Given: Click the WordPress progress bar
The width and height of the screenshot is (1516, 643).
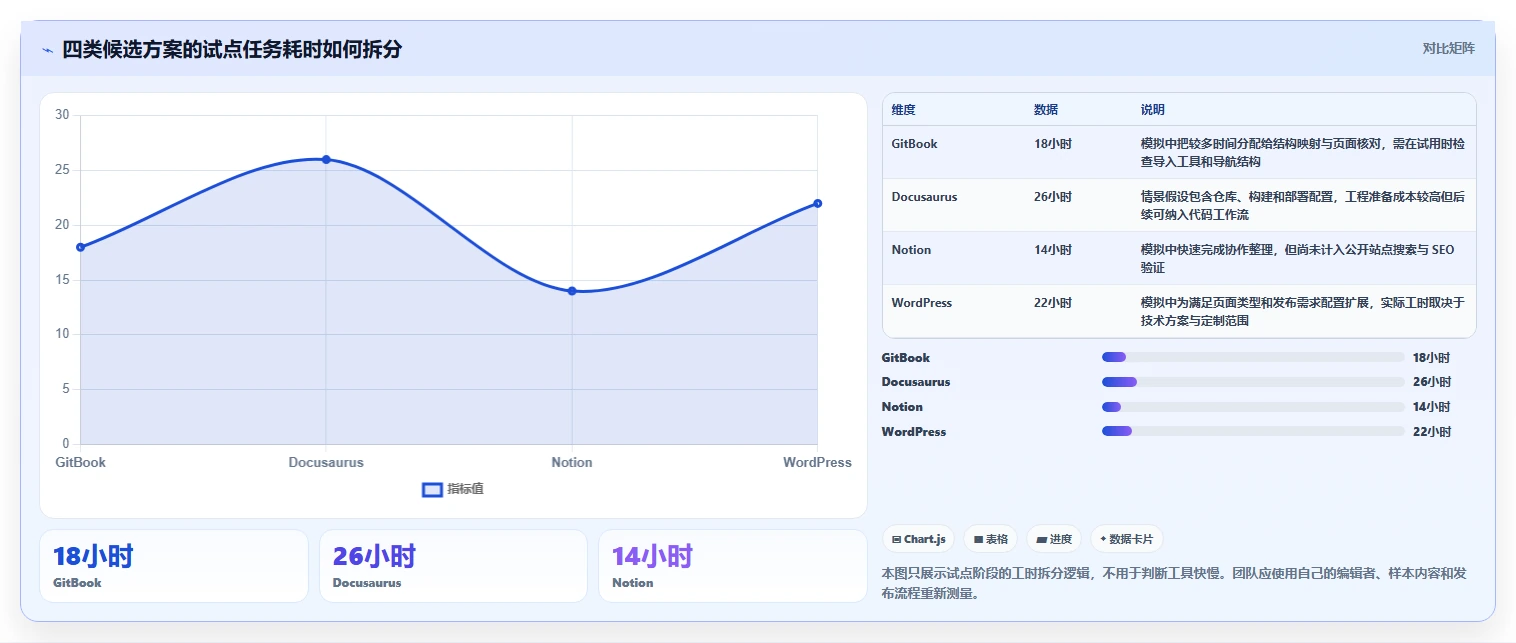Looking at the screenshot, I should coord(1253,431).
